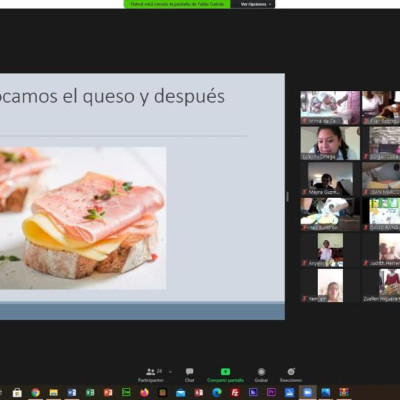Open the Reacciones menu
Viewport: 400px width, 400px height.
(x=291, y=375)
